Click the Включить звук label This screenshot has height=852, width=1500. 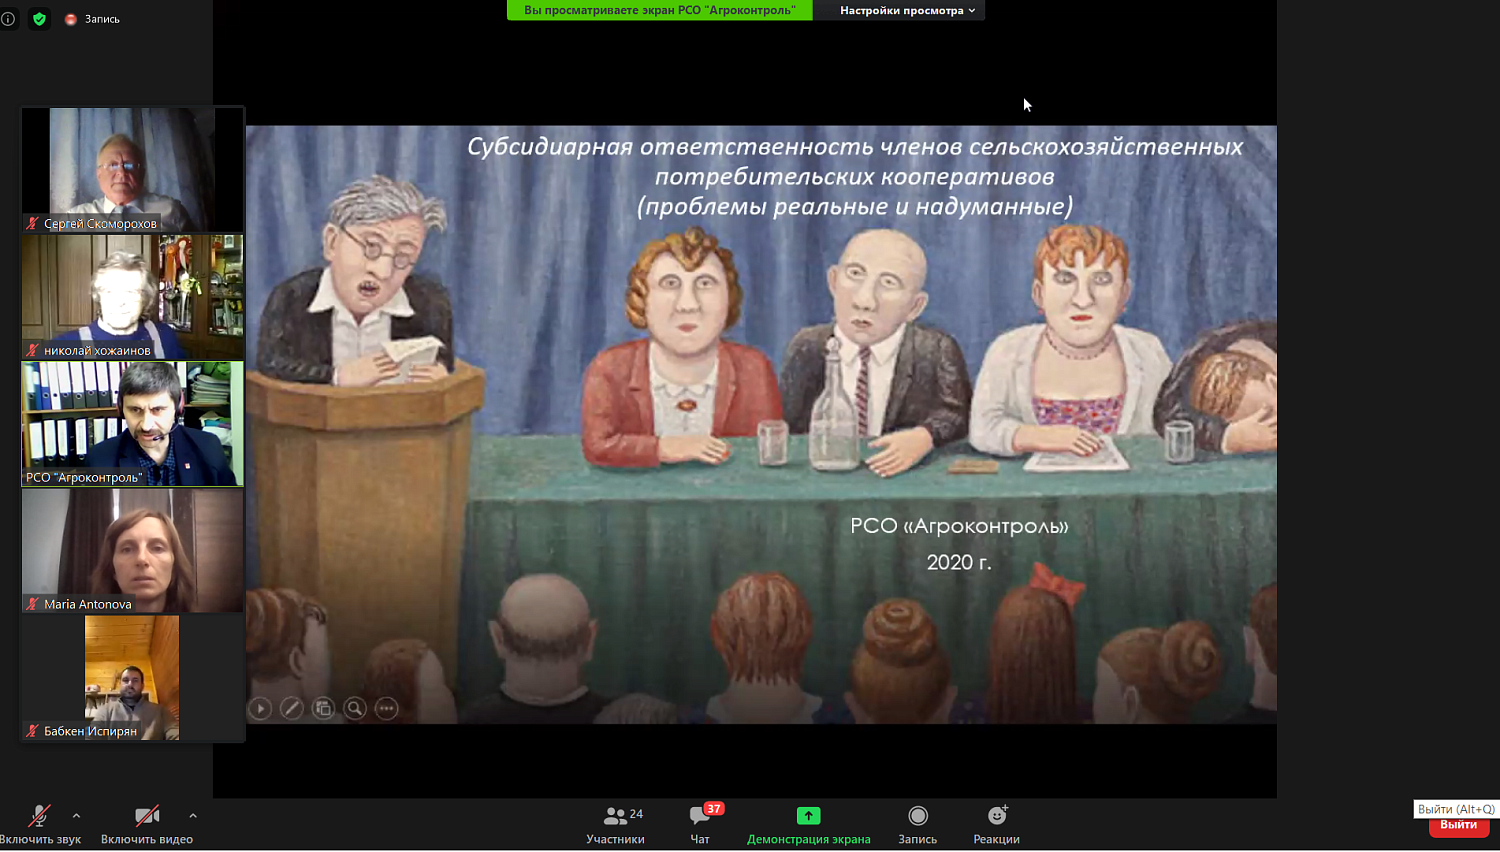(x=40, y=840)
